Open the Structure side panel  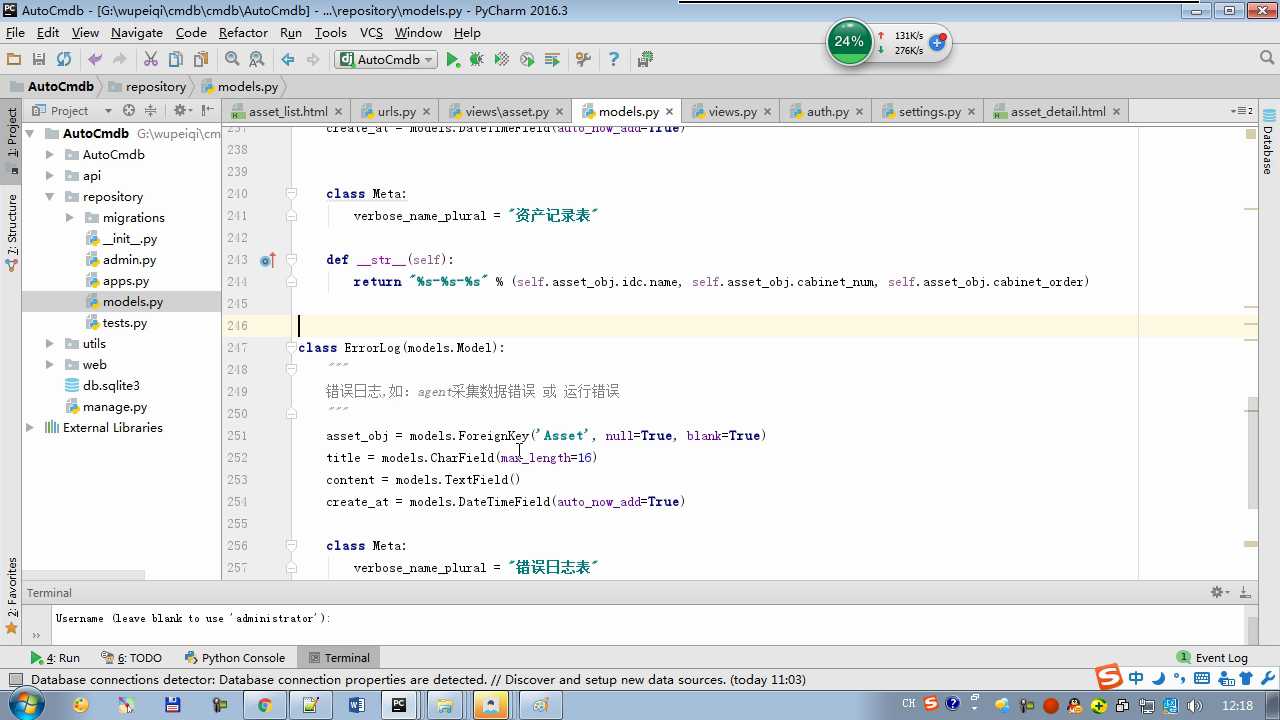click(x=12, y=232)
